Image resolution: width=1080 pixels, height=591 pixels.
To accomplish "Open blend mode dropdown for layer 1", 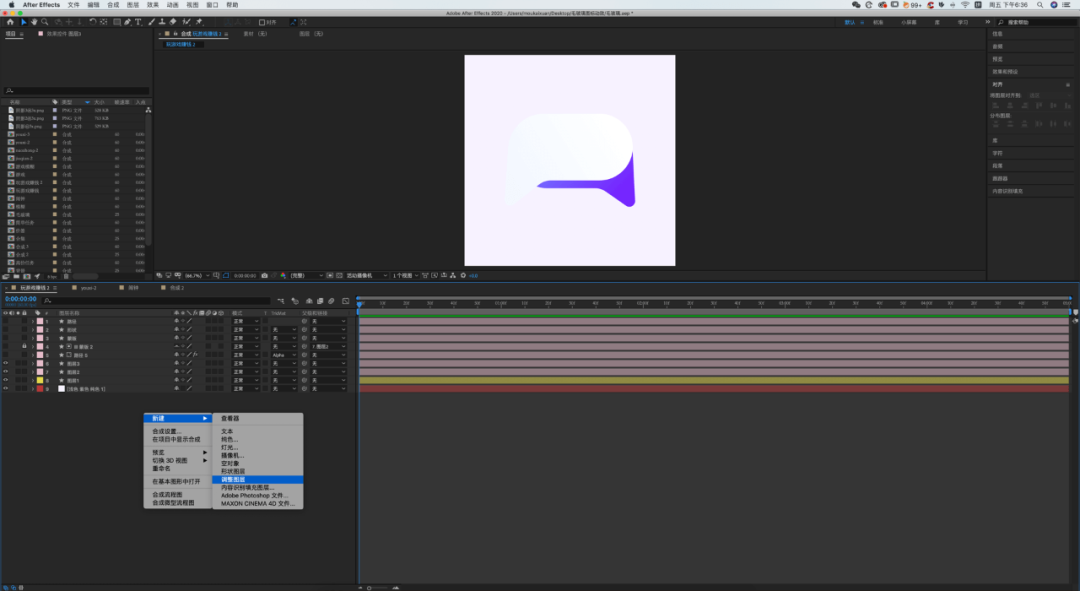I will pos(246,321).
